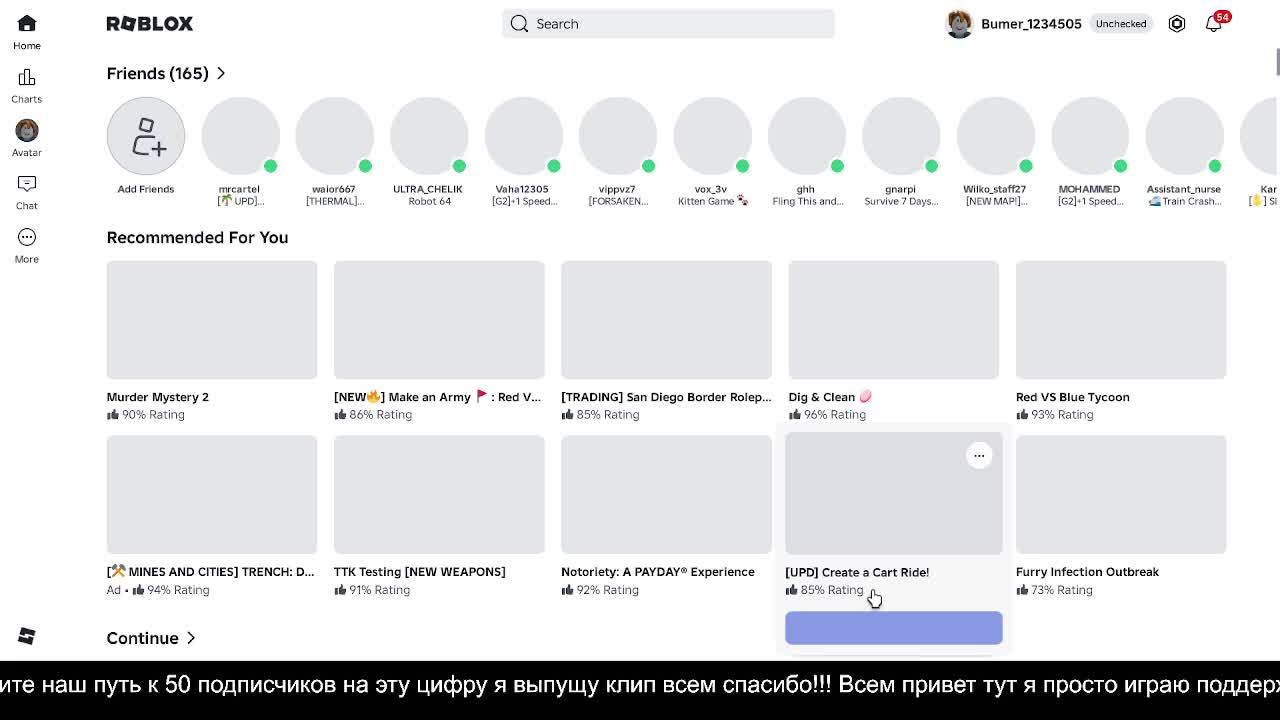
Task: Open the Charts sidebar icon
Action: pyautogui.click(x=27, y=78)
